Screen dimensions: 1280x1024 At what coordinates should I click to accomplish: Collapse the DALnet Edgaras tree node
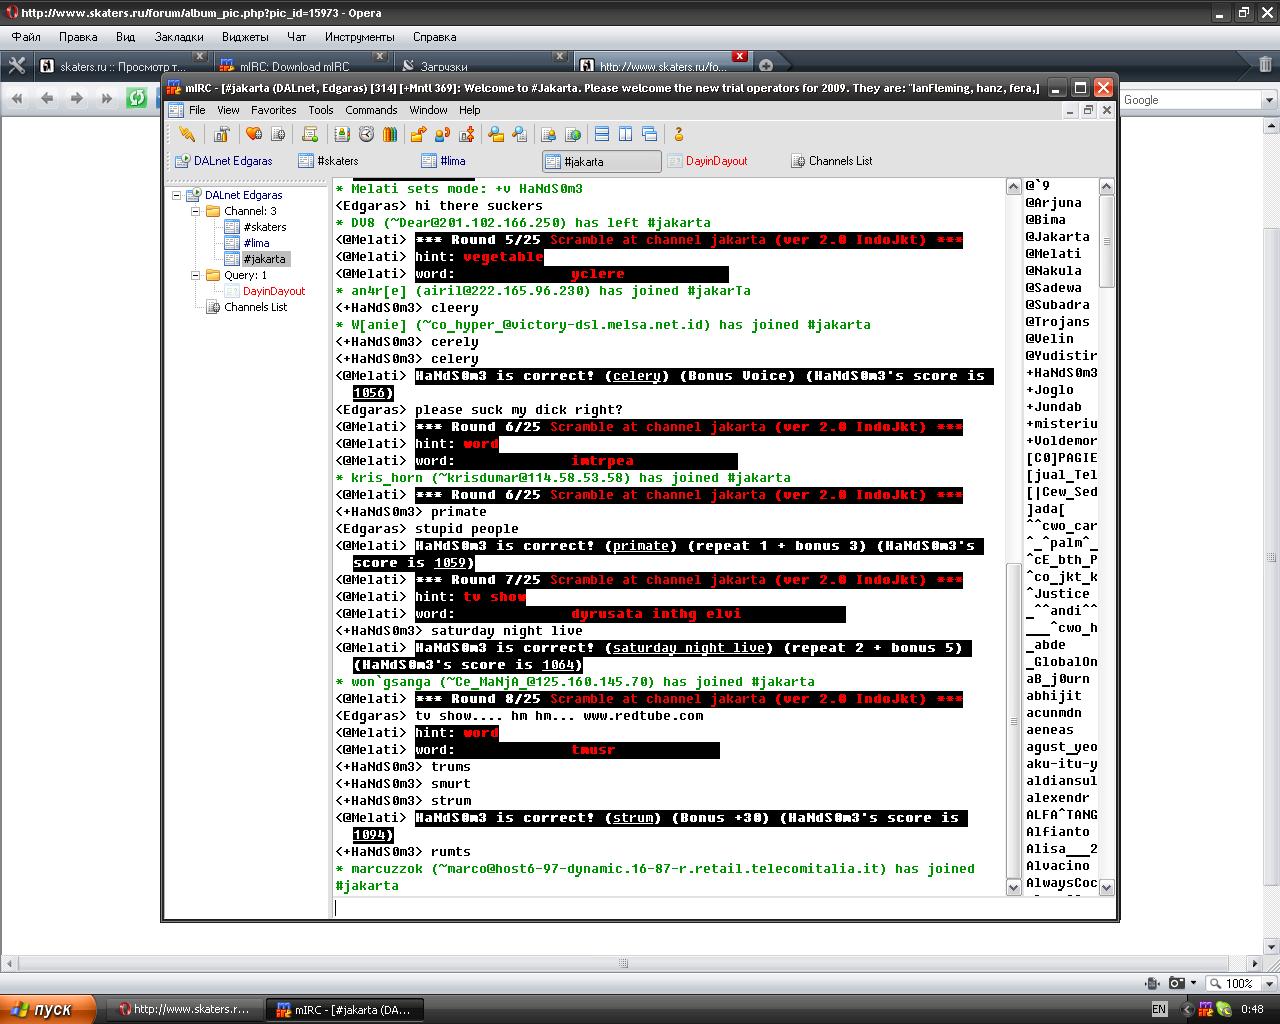coord(177,195)
